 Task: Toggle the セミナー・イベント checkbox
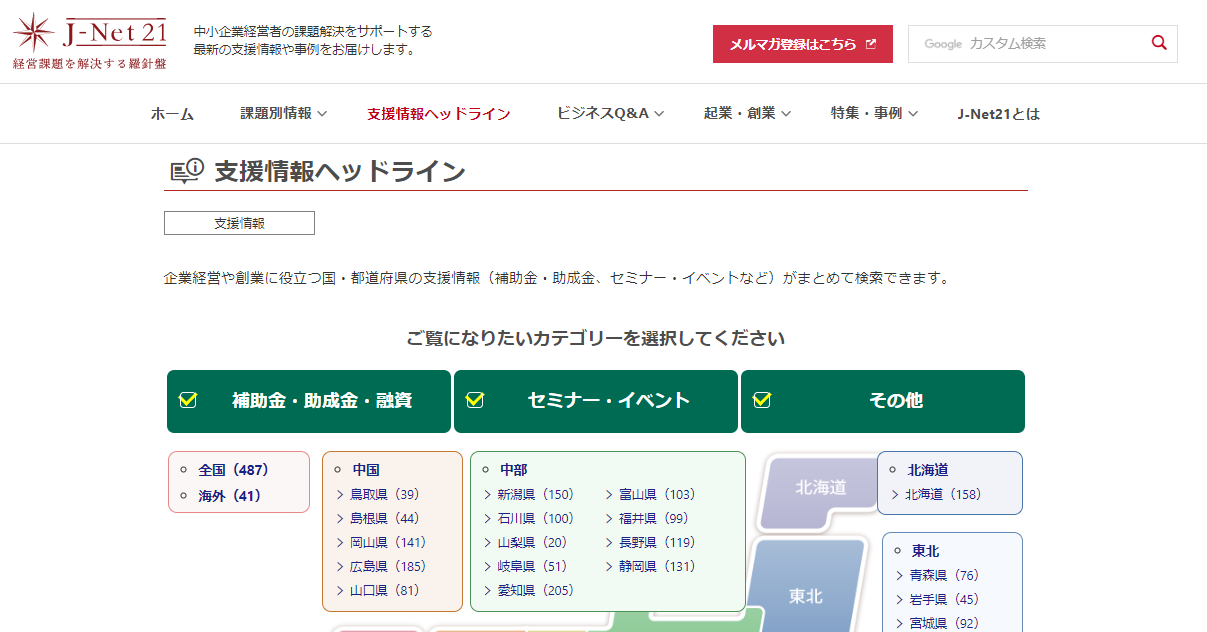click(x=475, y=401)
